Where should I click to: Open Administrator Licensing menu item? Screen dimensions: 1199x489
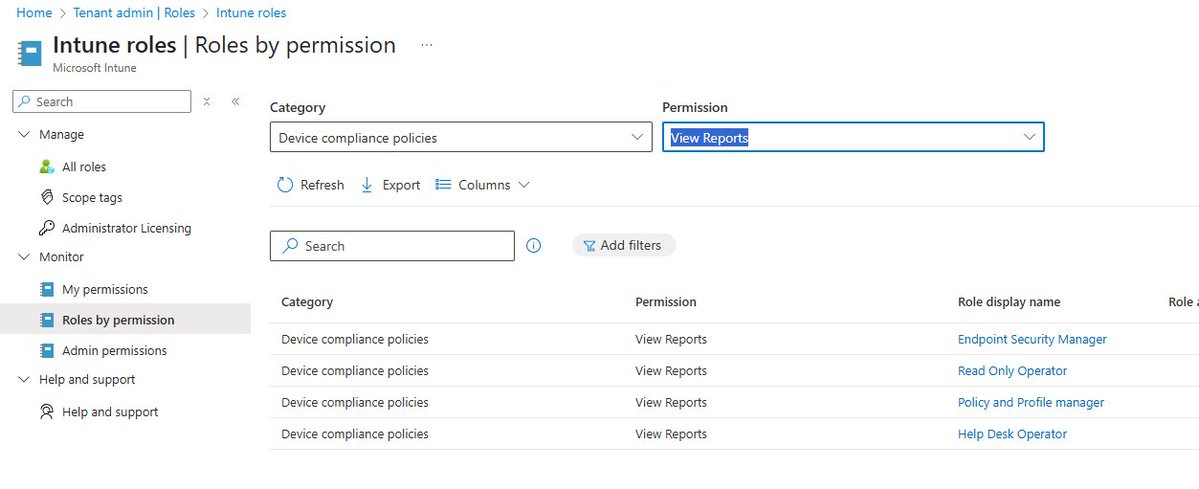click(126, 228)
